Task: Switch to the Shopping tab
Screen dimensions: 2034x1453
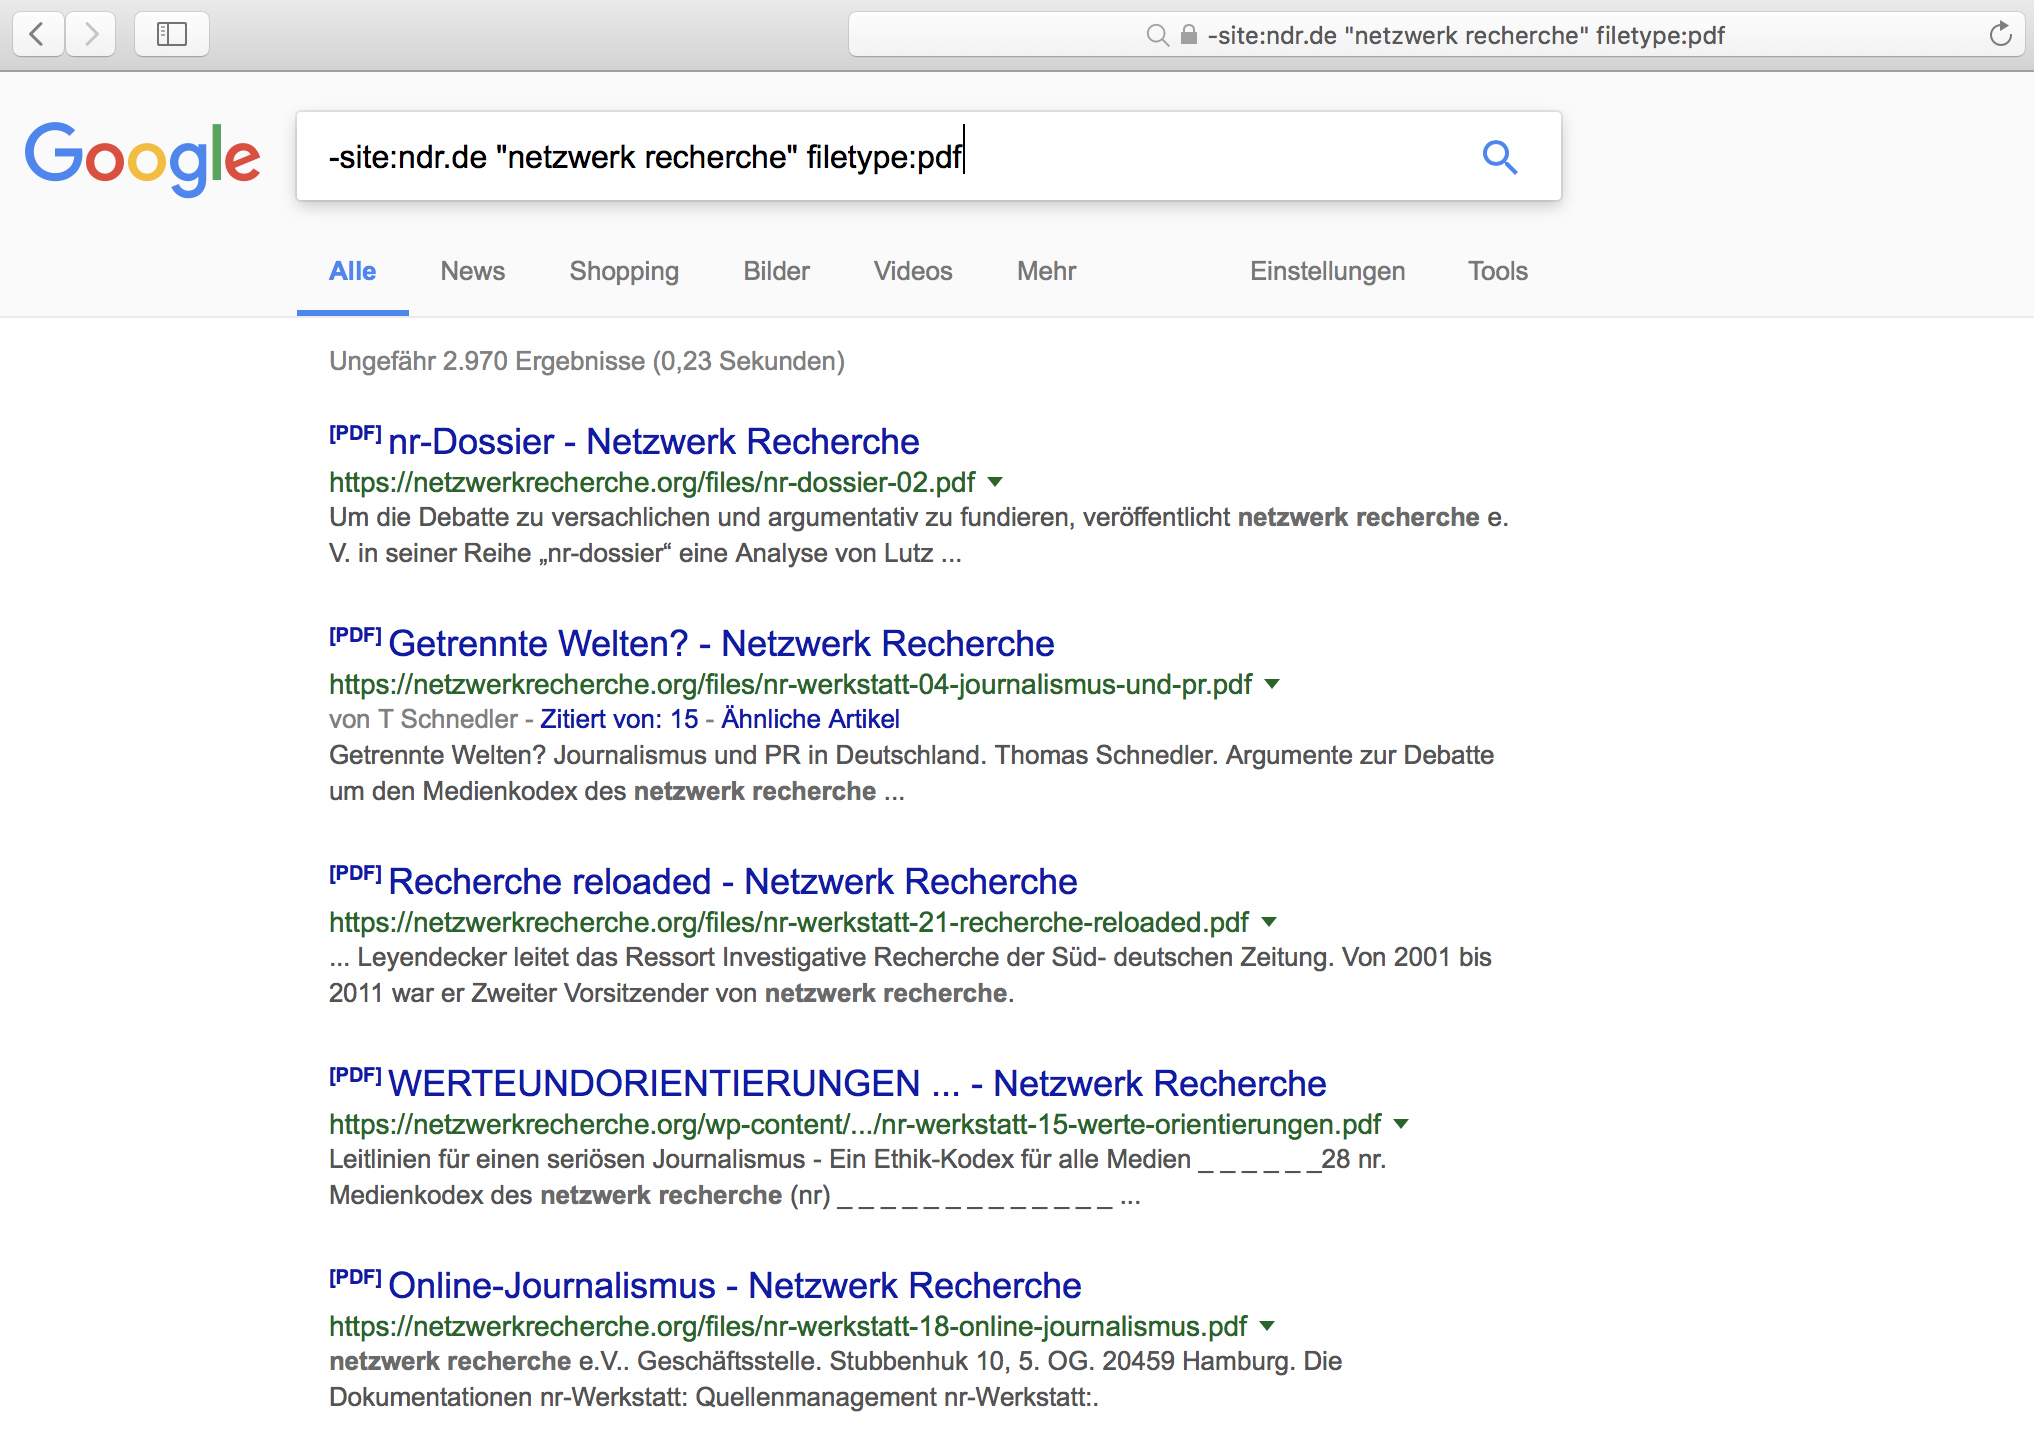Action: click(x=624, y=271)
